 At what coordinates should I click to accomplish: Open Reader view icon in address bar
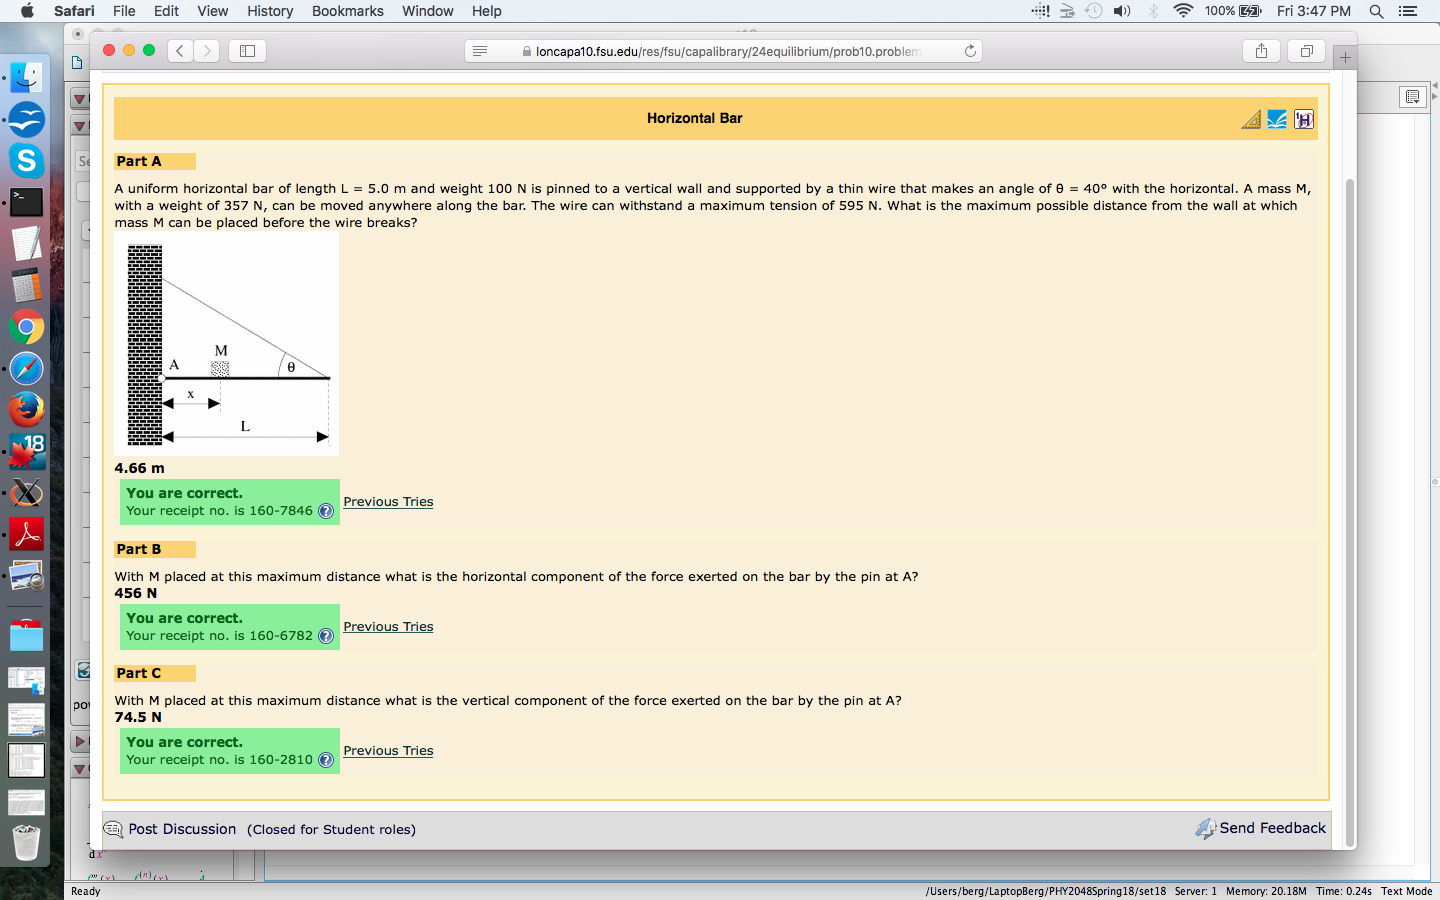coord(480,51)
